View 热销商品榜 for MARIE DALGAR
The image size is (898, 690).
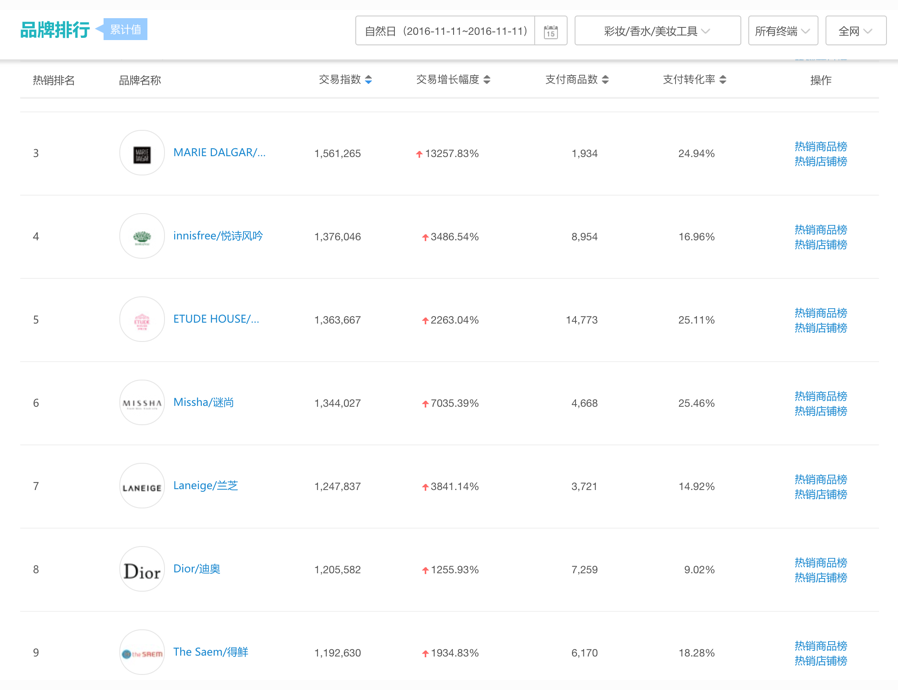[821, 147]
